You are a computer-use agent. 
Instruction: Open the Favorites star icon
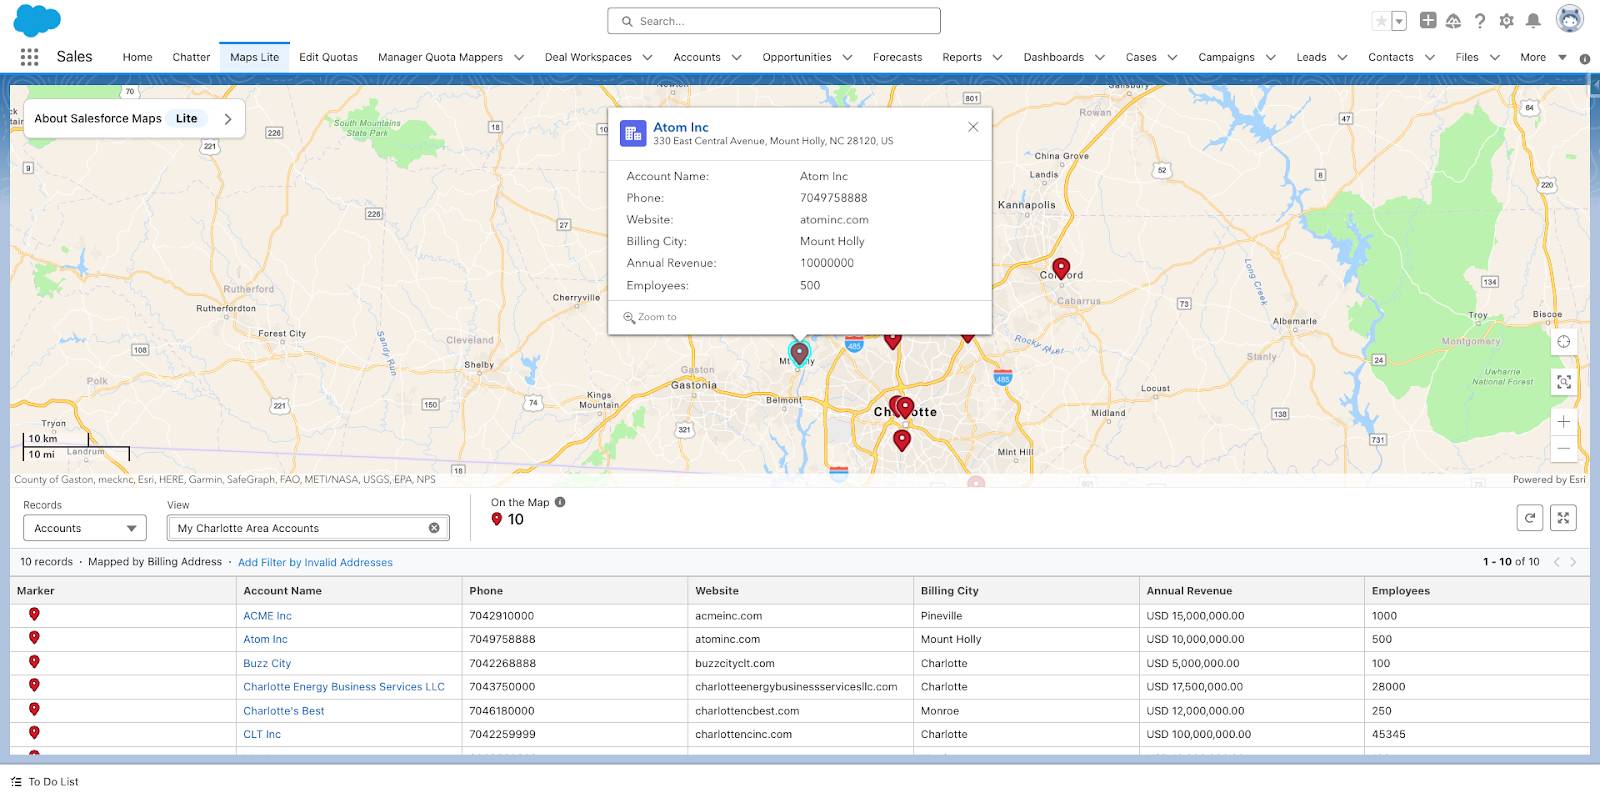1381,21
